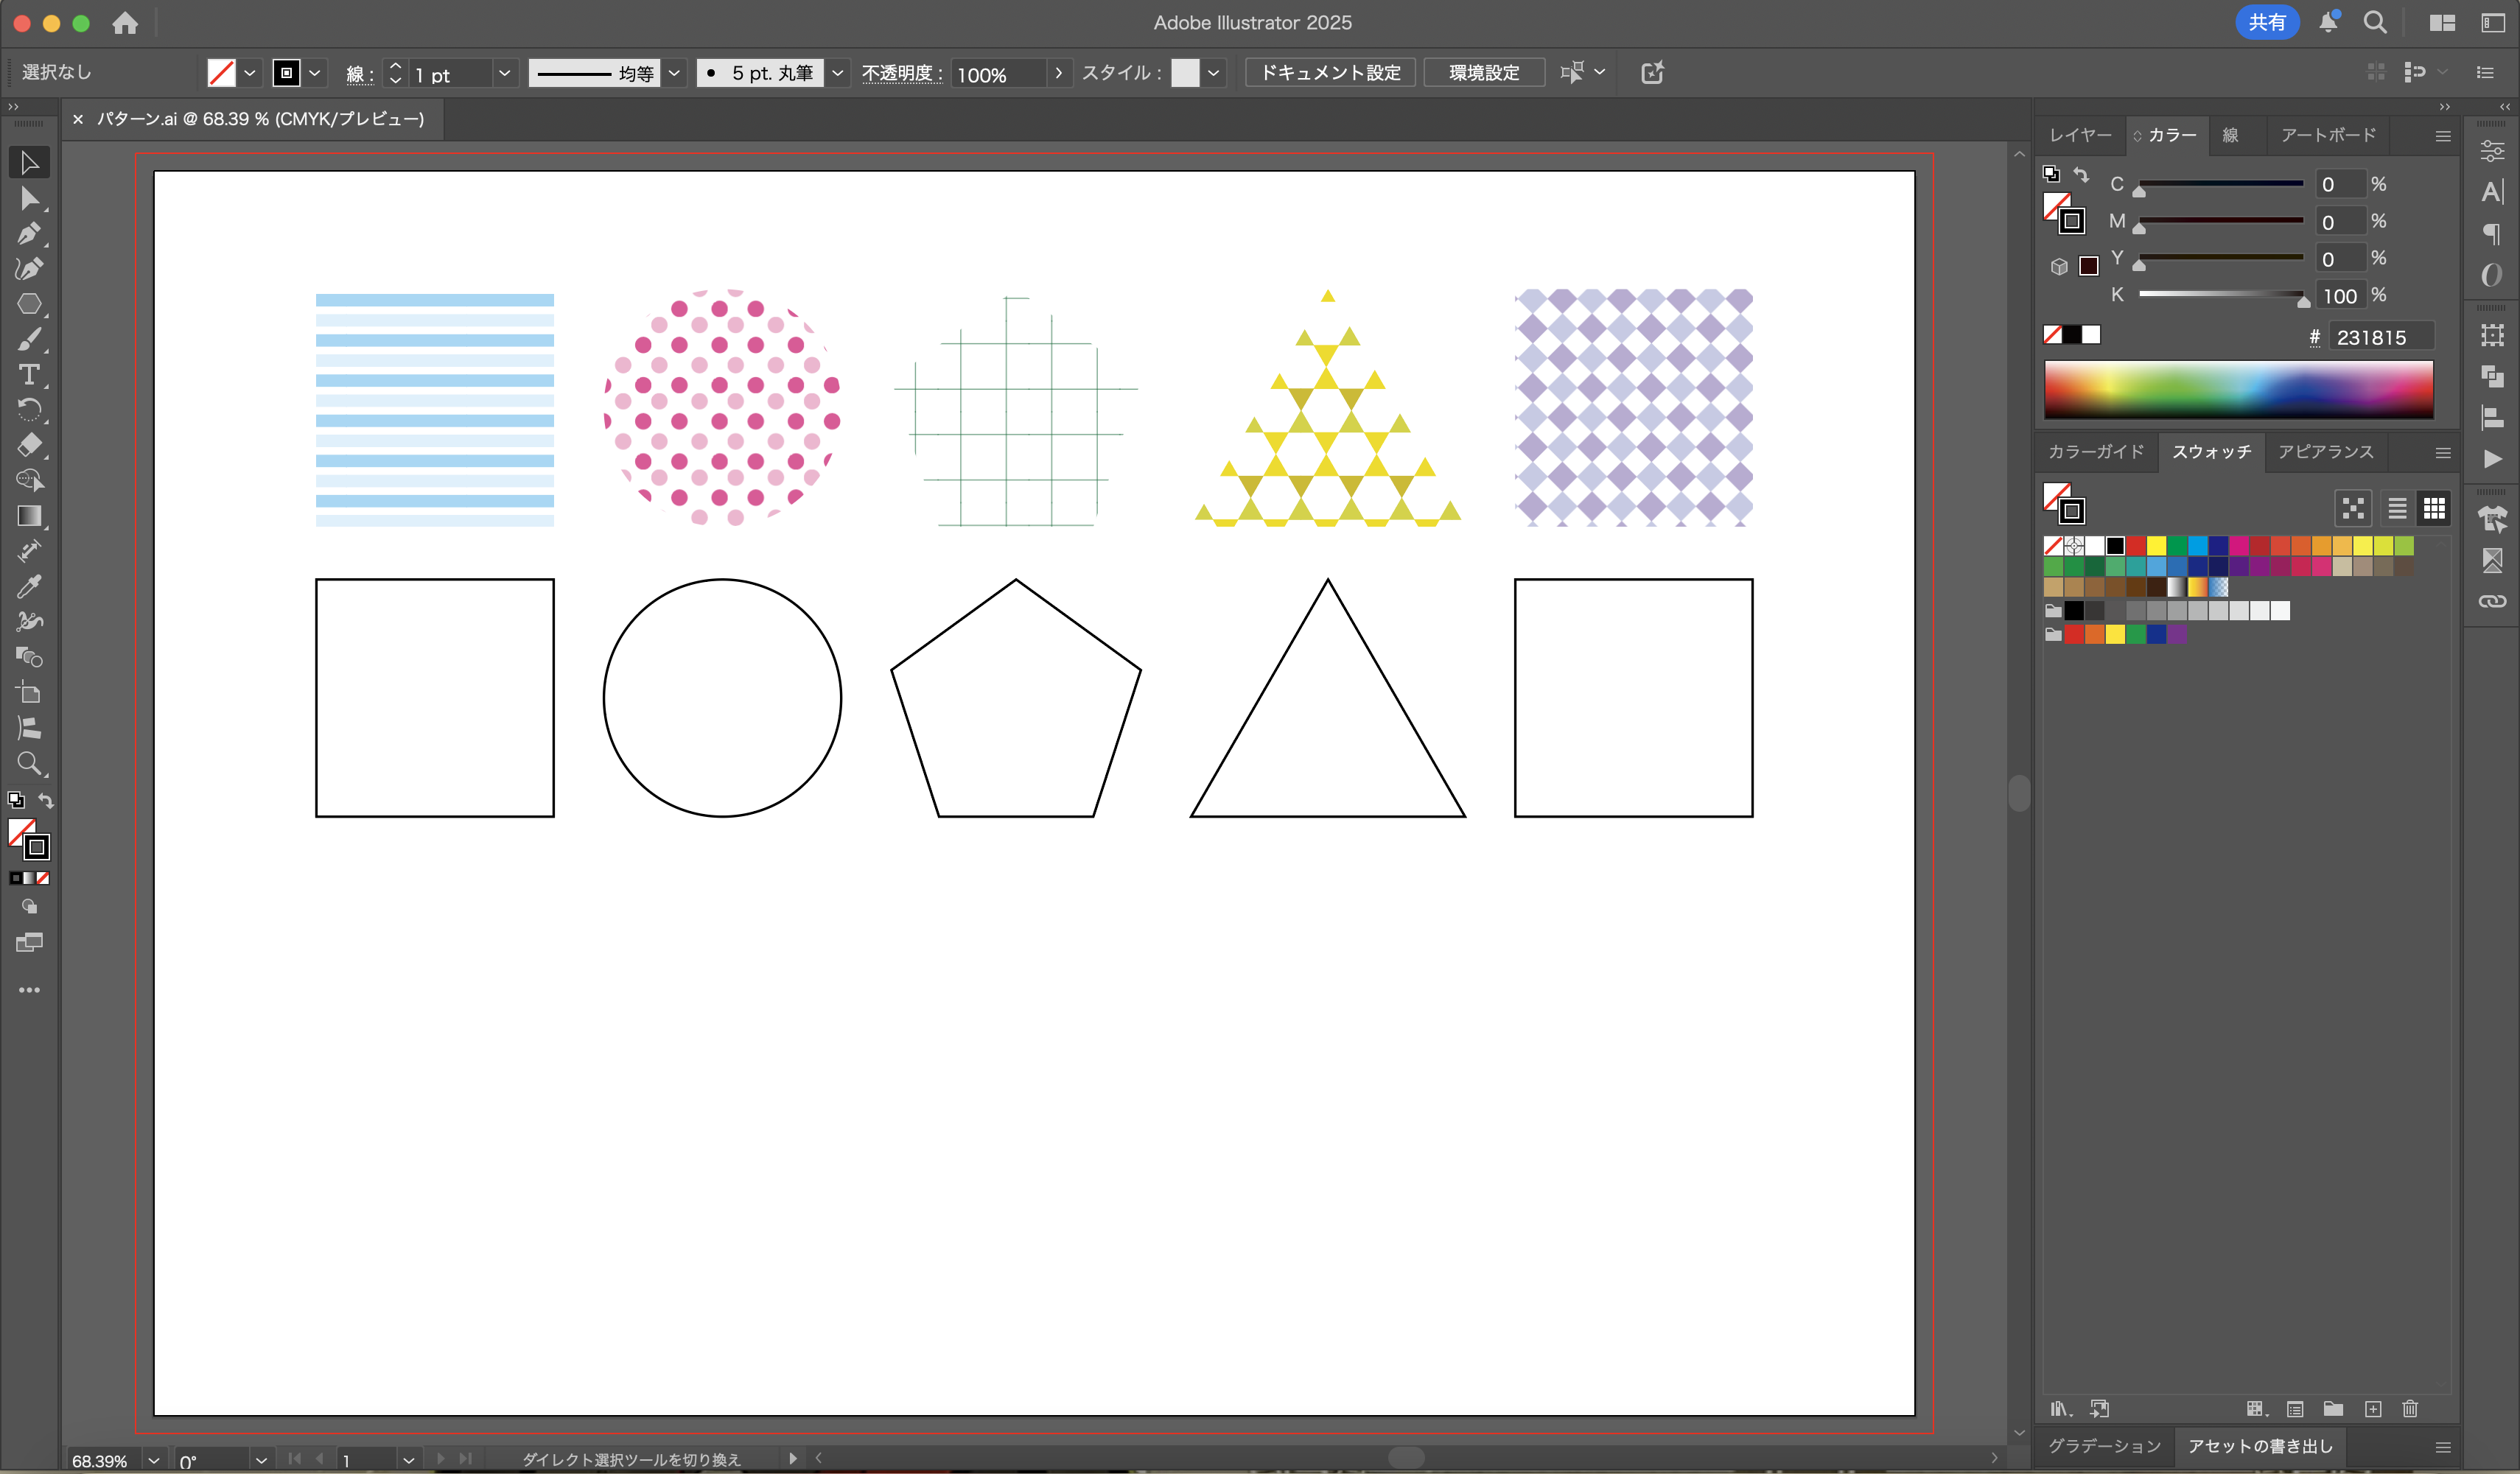Select the Rotate tool
This screenshot has height=1474, width=2520.
pyautogui.click(x=29, y=410)
